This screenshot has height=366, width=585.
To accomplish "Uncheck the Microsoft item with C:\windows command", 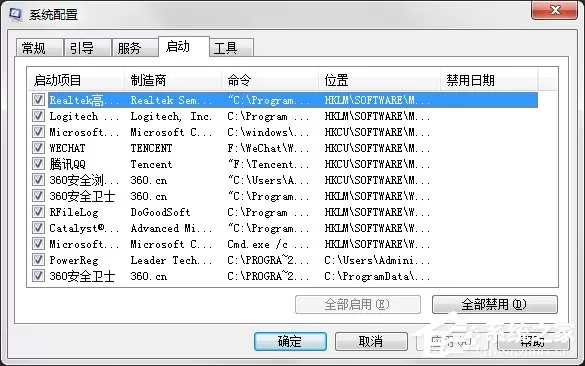I will 38,132.
